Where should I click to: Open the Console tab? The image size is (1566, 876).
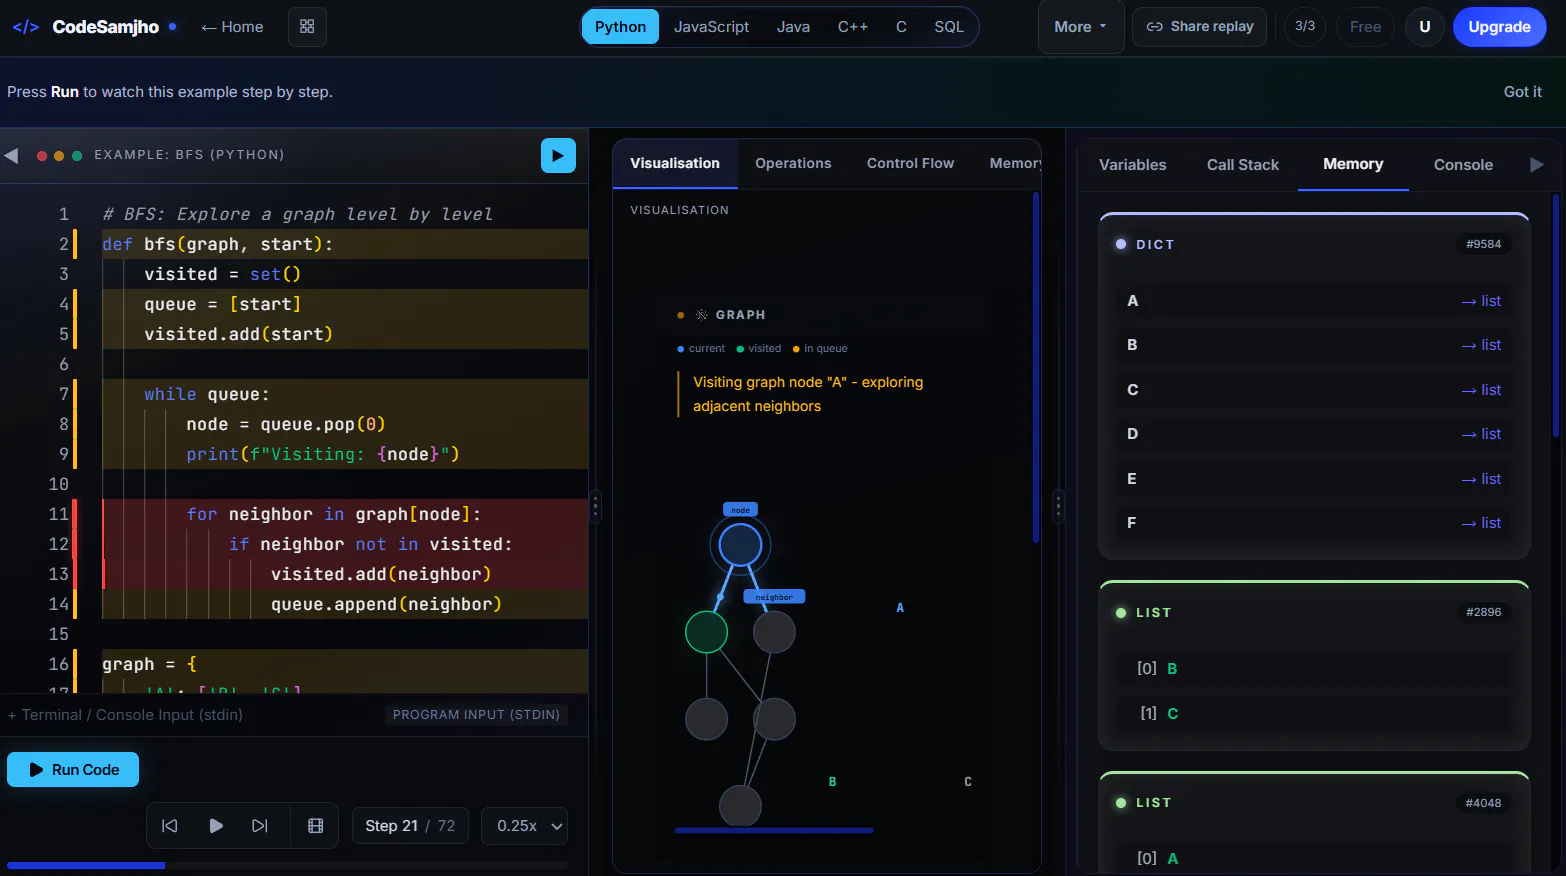(x=1463, y=165)
